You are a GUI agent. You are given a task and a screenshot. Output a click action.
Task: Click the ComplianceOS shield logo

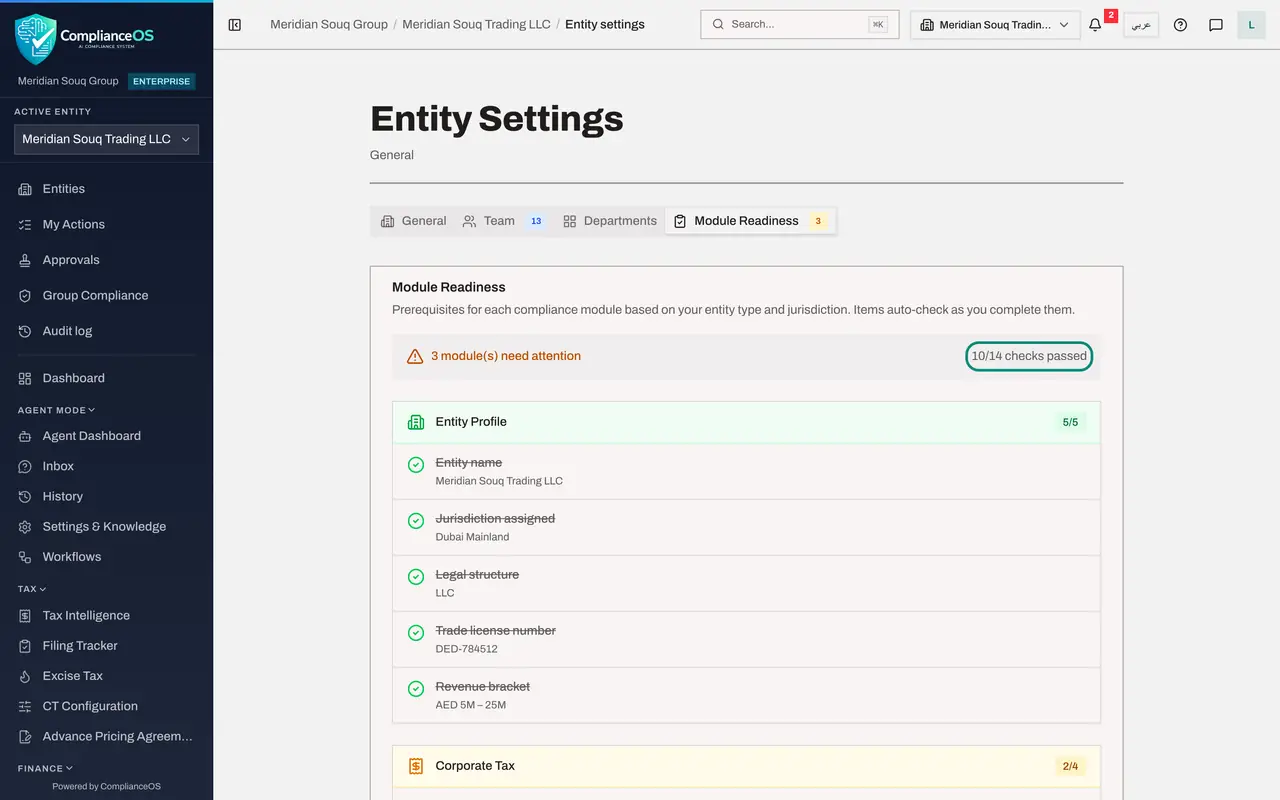coord(36,39)
